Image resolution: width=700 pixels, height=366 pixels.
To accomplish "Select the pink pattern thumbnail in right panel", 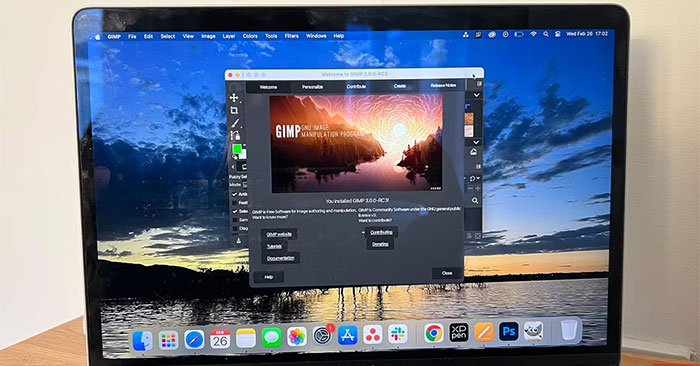I will (469, 131).
